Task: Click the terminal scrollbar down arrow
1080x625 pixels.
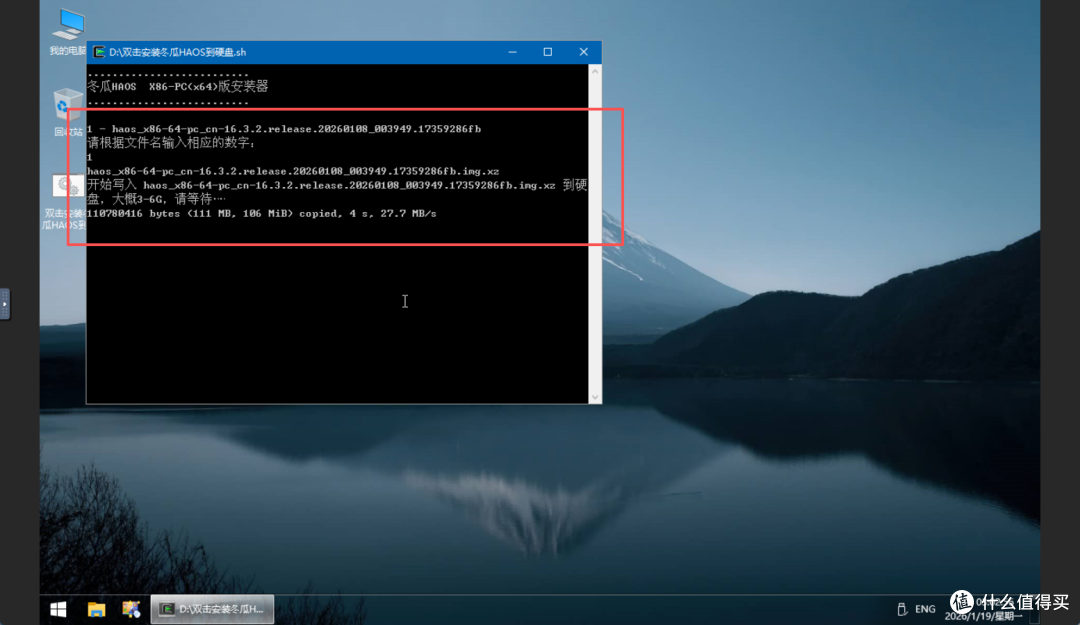Action: click(x=595, y=397)
